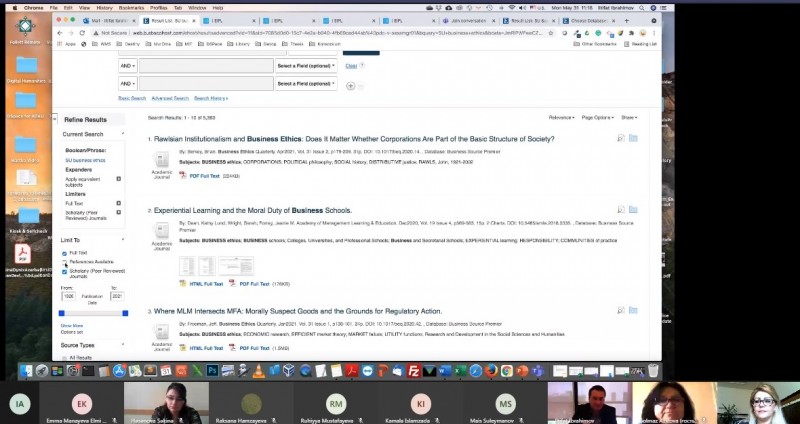Open Photoshop from the Dock
The image size is (800, 424).
point(212,370)
